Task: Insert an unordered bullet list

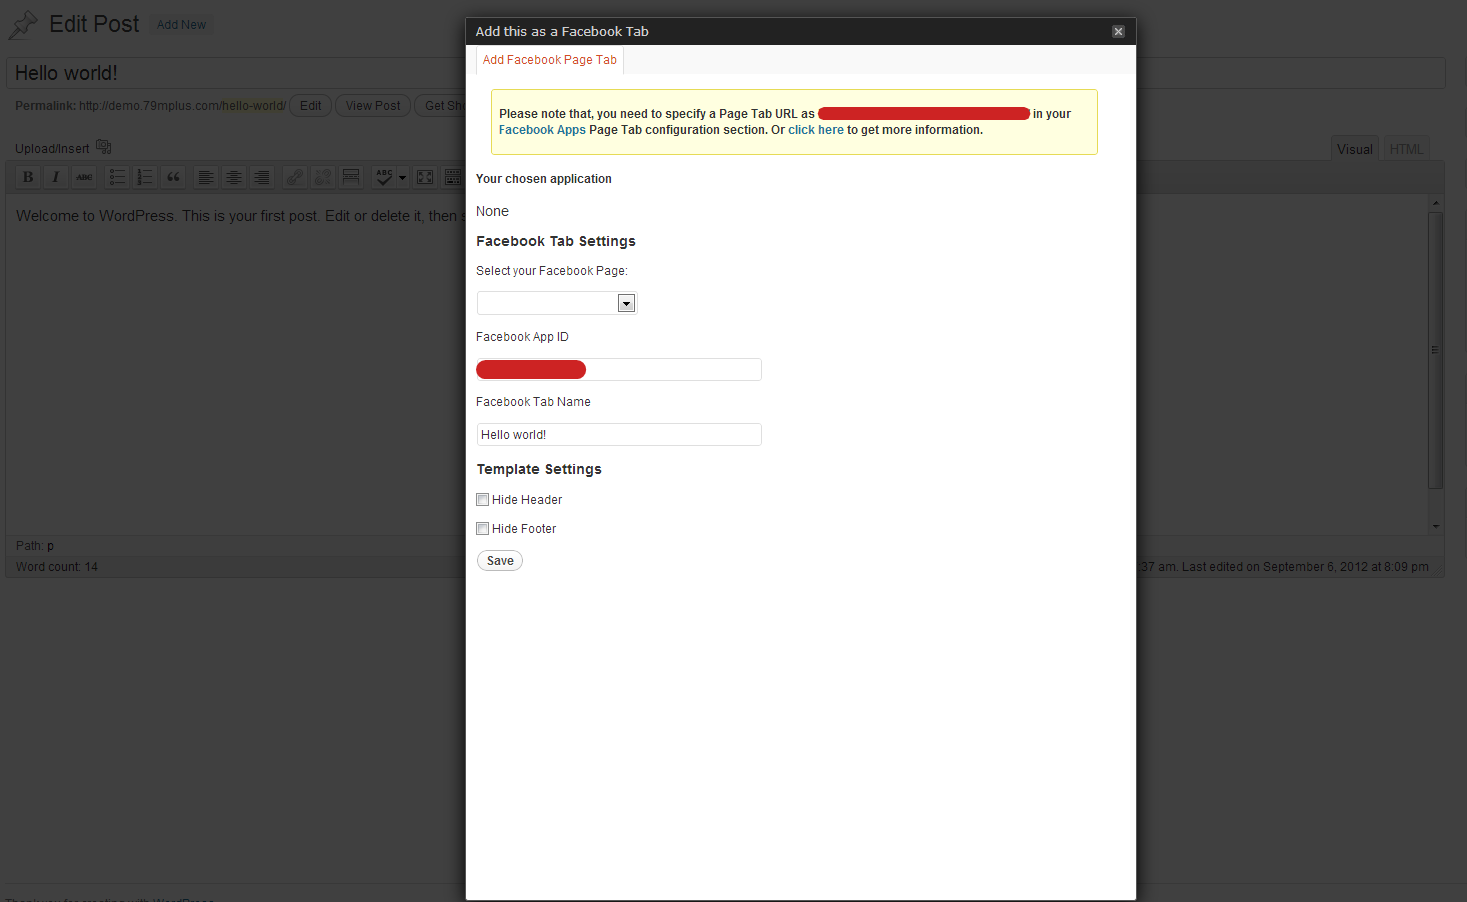Action: 117,177
